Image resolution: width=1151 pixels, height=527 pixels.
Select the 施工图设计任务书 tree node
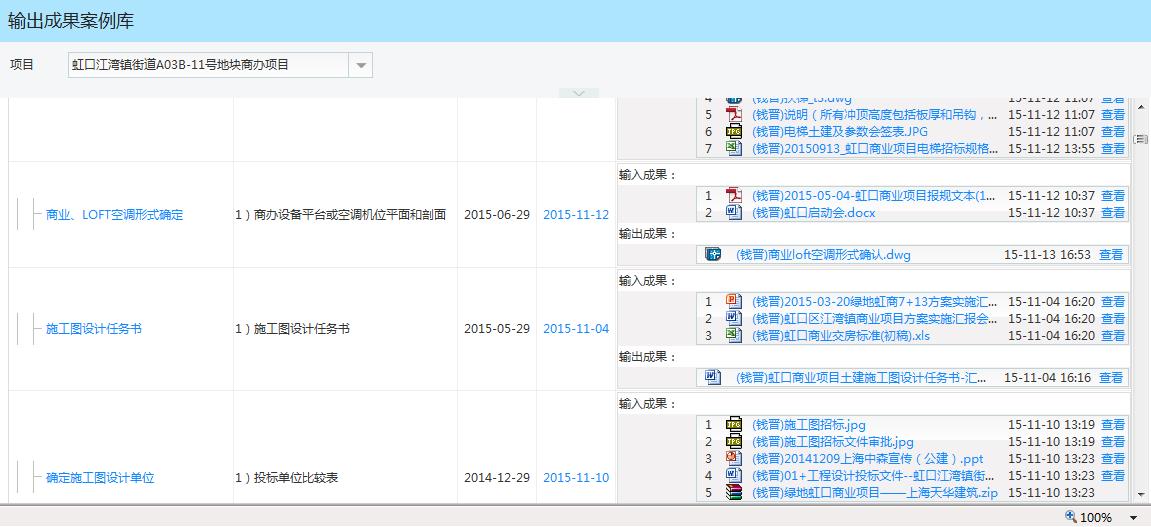pyautogui.click(x=93, y=329)
